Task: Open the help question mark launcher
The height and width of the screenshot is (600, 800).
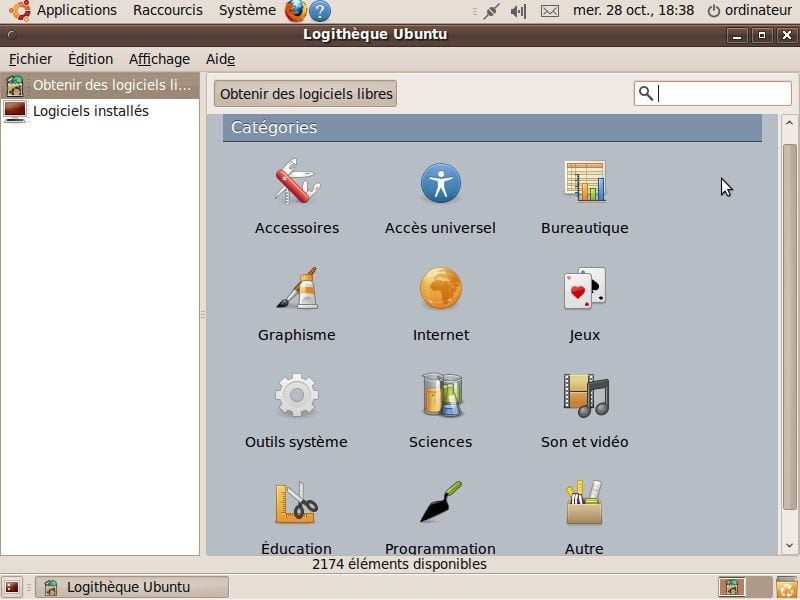Action: (x=320, y=11)
